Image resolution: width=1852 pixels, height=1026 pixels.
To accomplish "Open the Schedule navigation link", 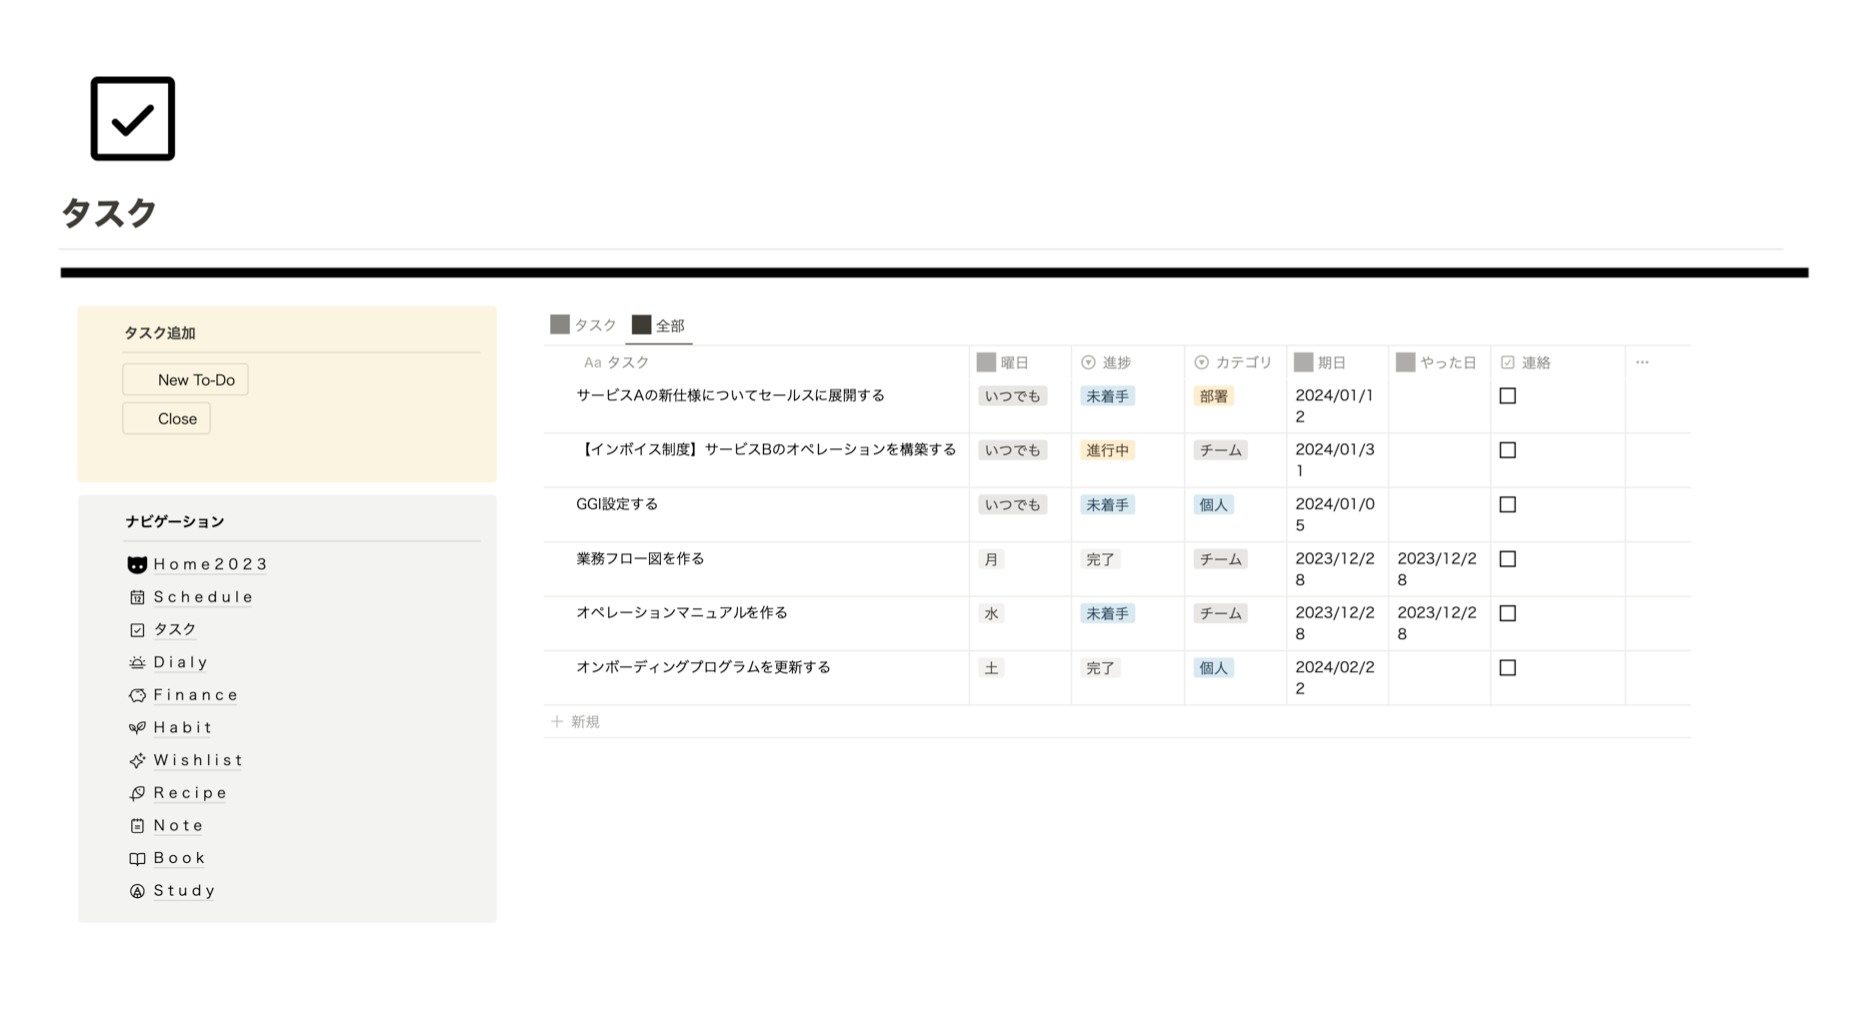I will coord(203,597).
